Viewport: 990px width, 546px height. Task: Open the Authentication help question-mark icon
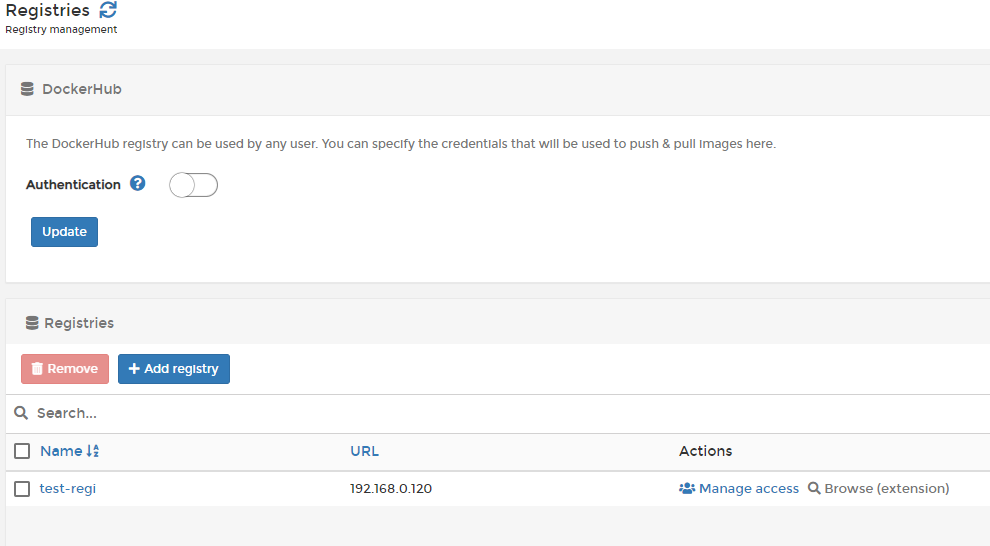coord(138,183)
